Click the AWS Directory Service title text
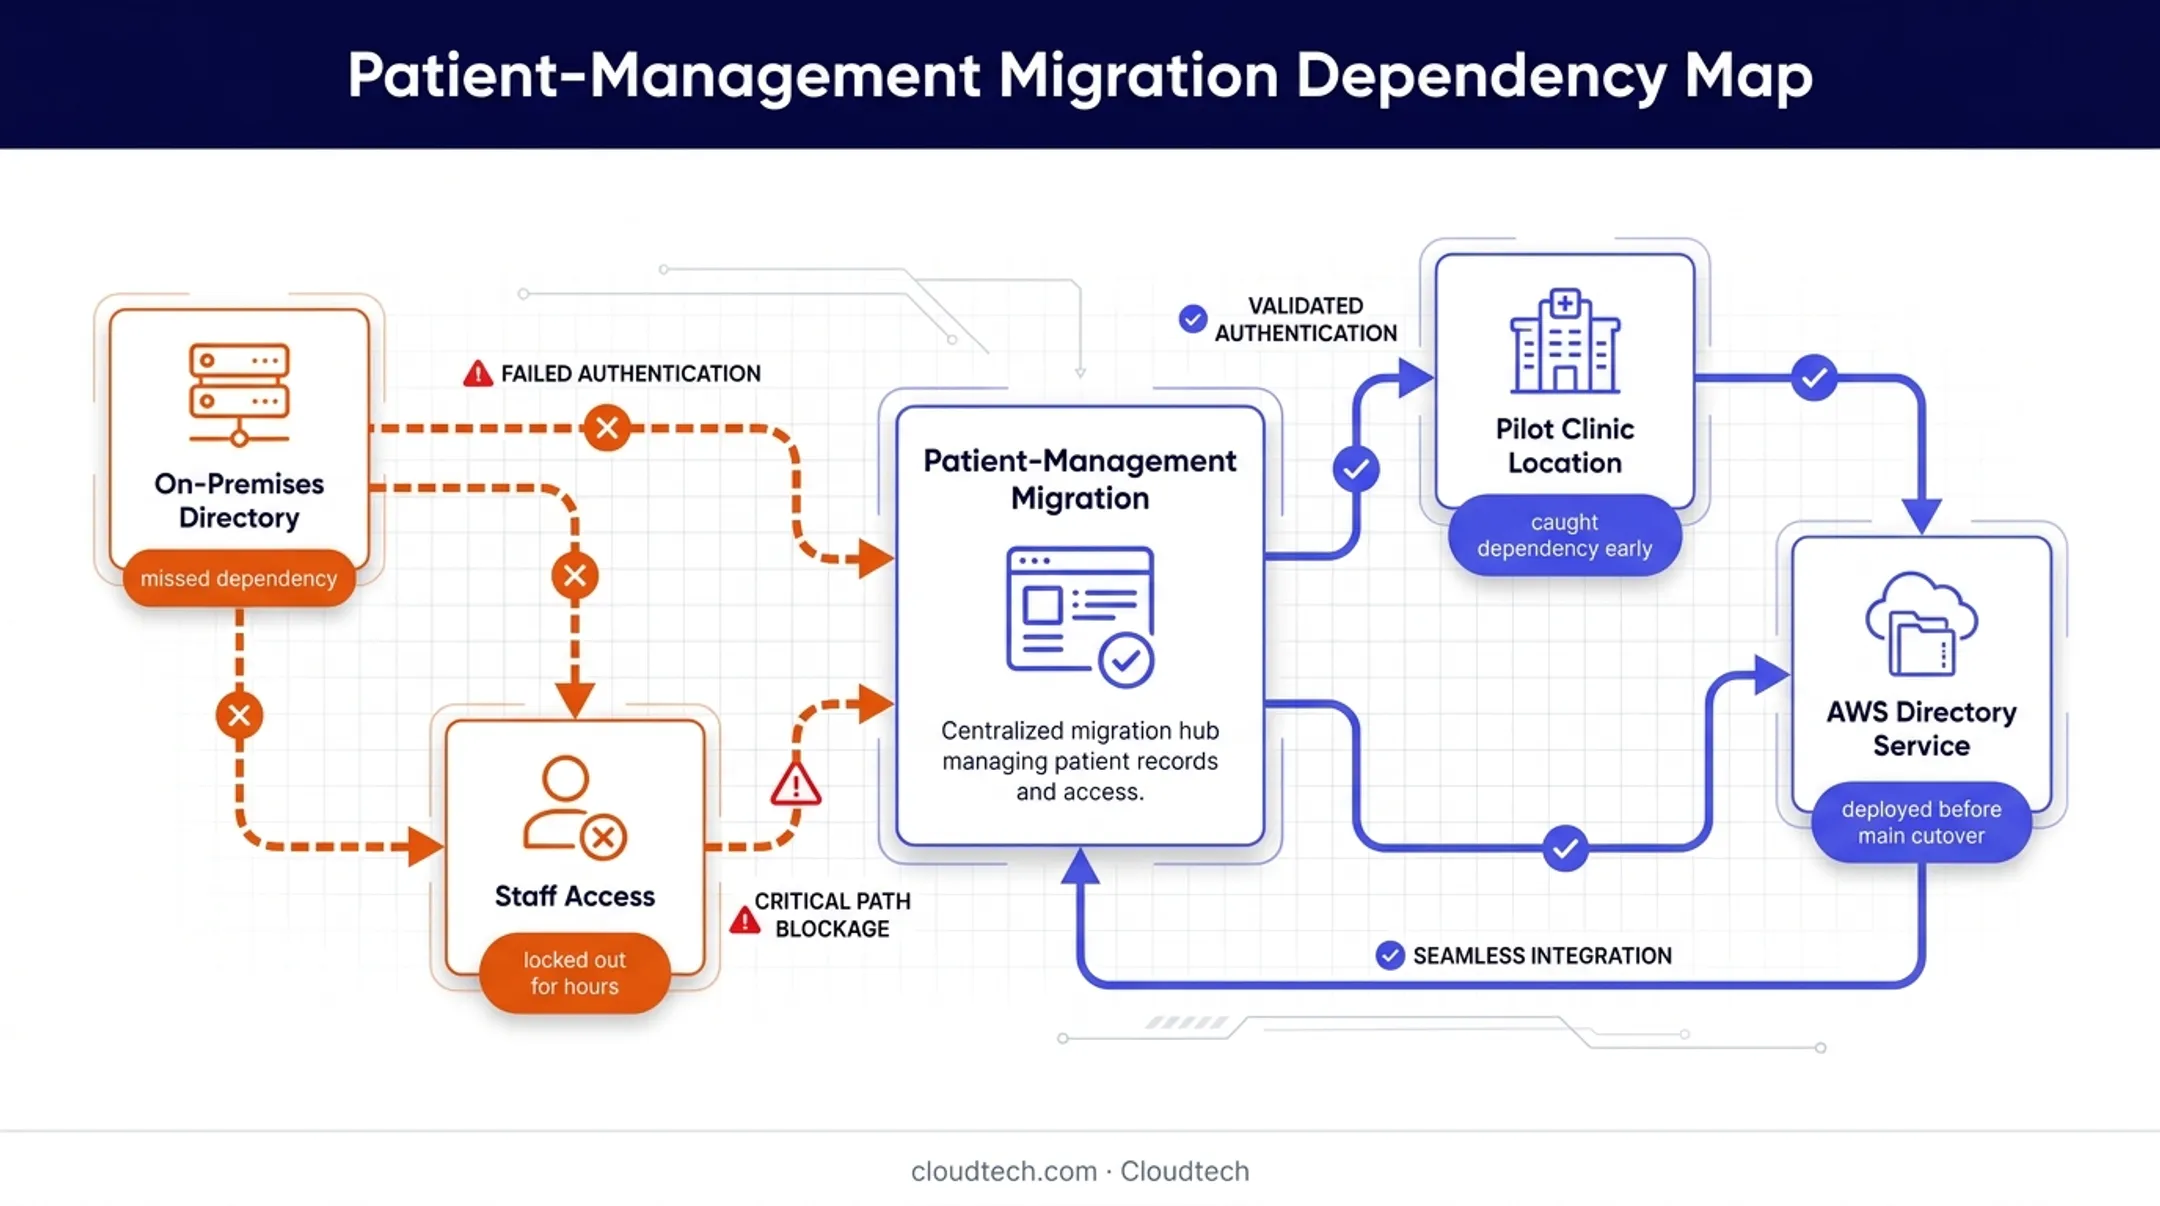The image size is (2160, 1206). (1921, 728)
